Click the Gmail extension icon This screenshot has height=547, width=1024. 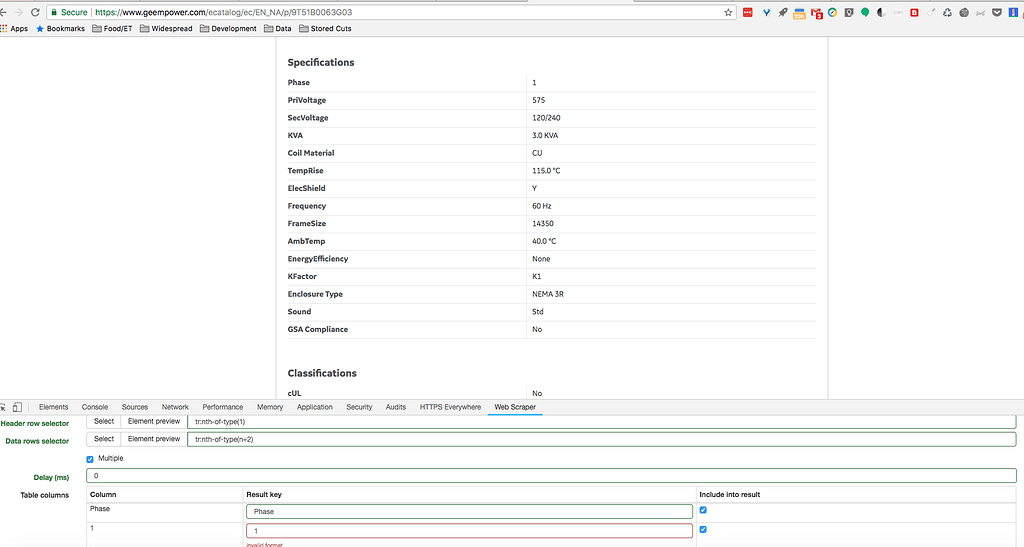[x=816, y=13]
